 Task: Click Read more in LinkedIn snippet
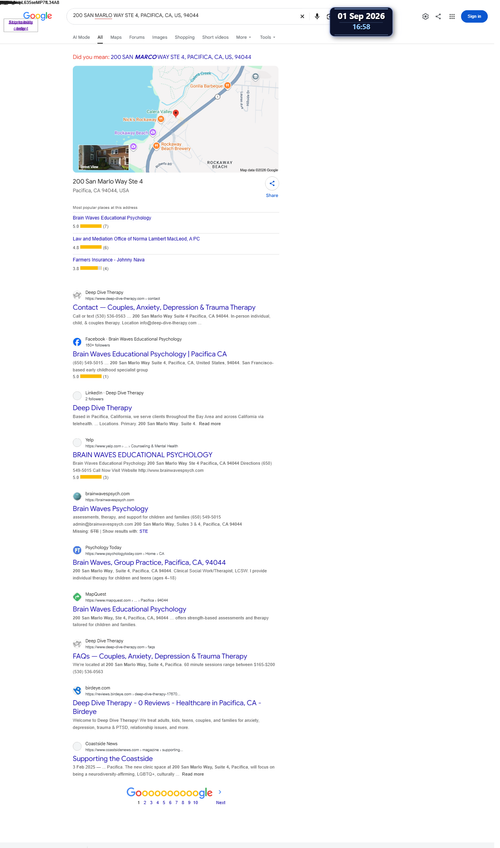pos(210,424)
